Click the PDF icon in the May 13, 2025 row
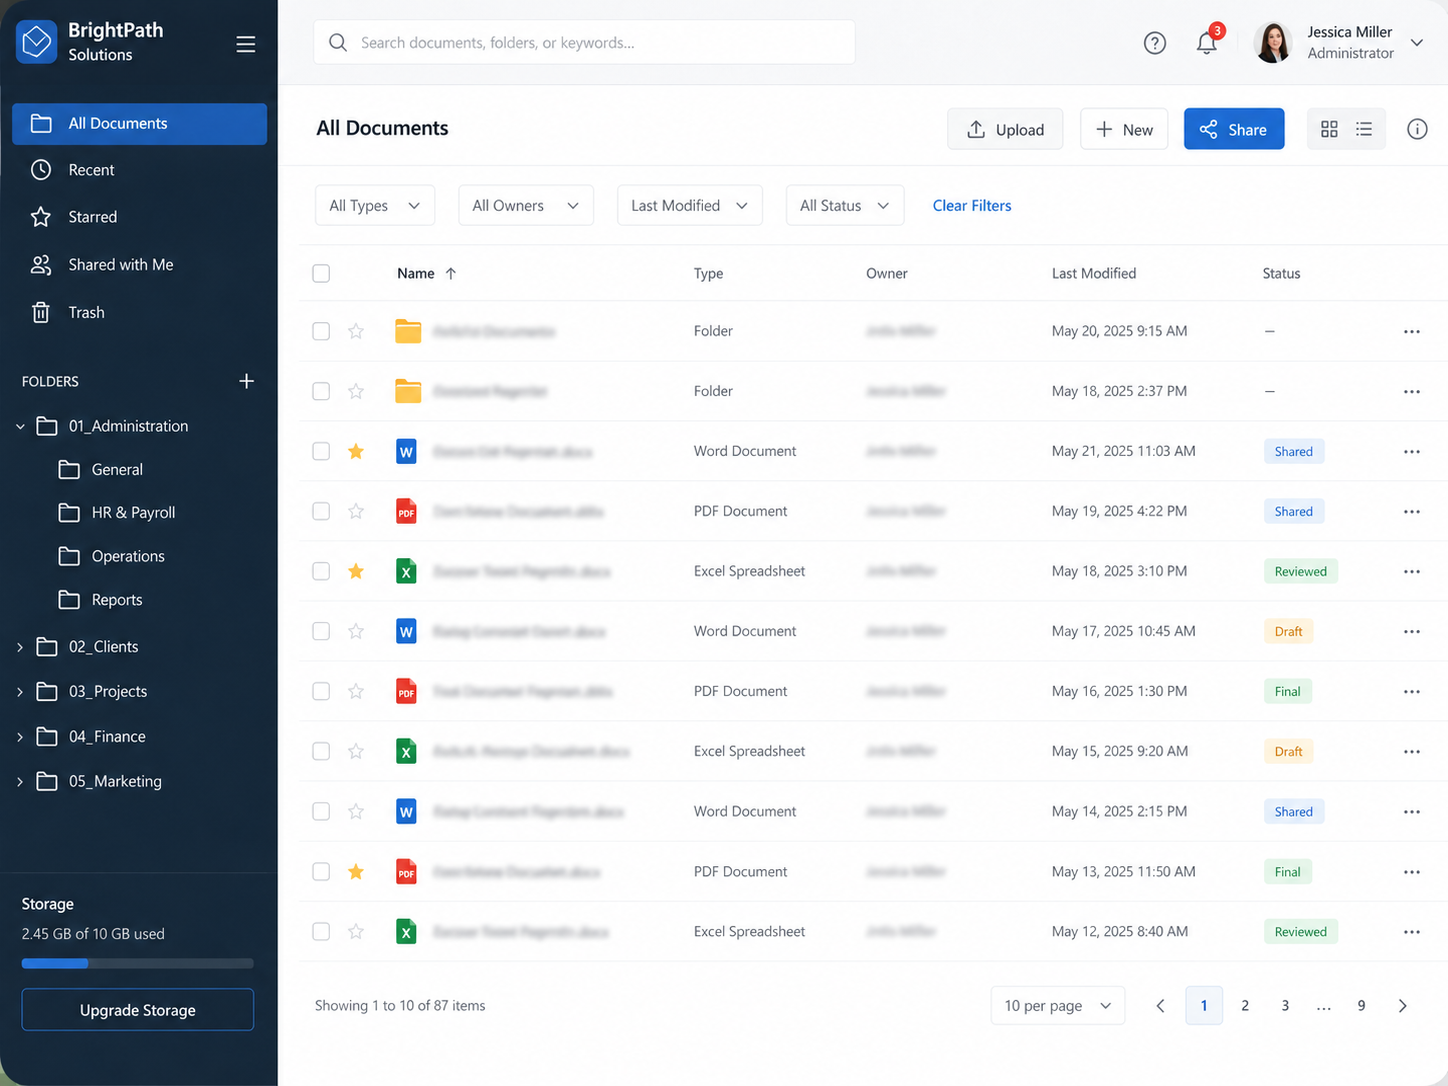This screenshot has height=1086, width=1448. (x=406, y=871)
